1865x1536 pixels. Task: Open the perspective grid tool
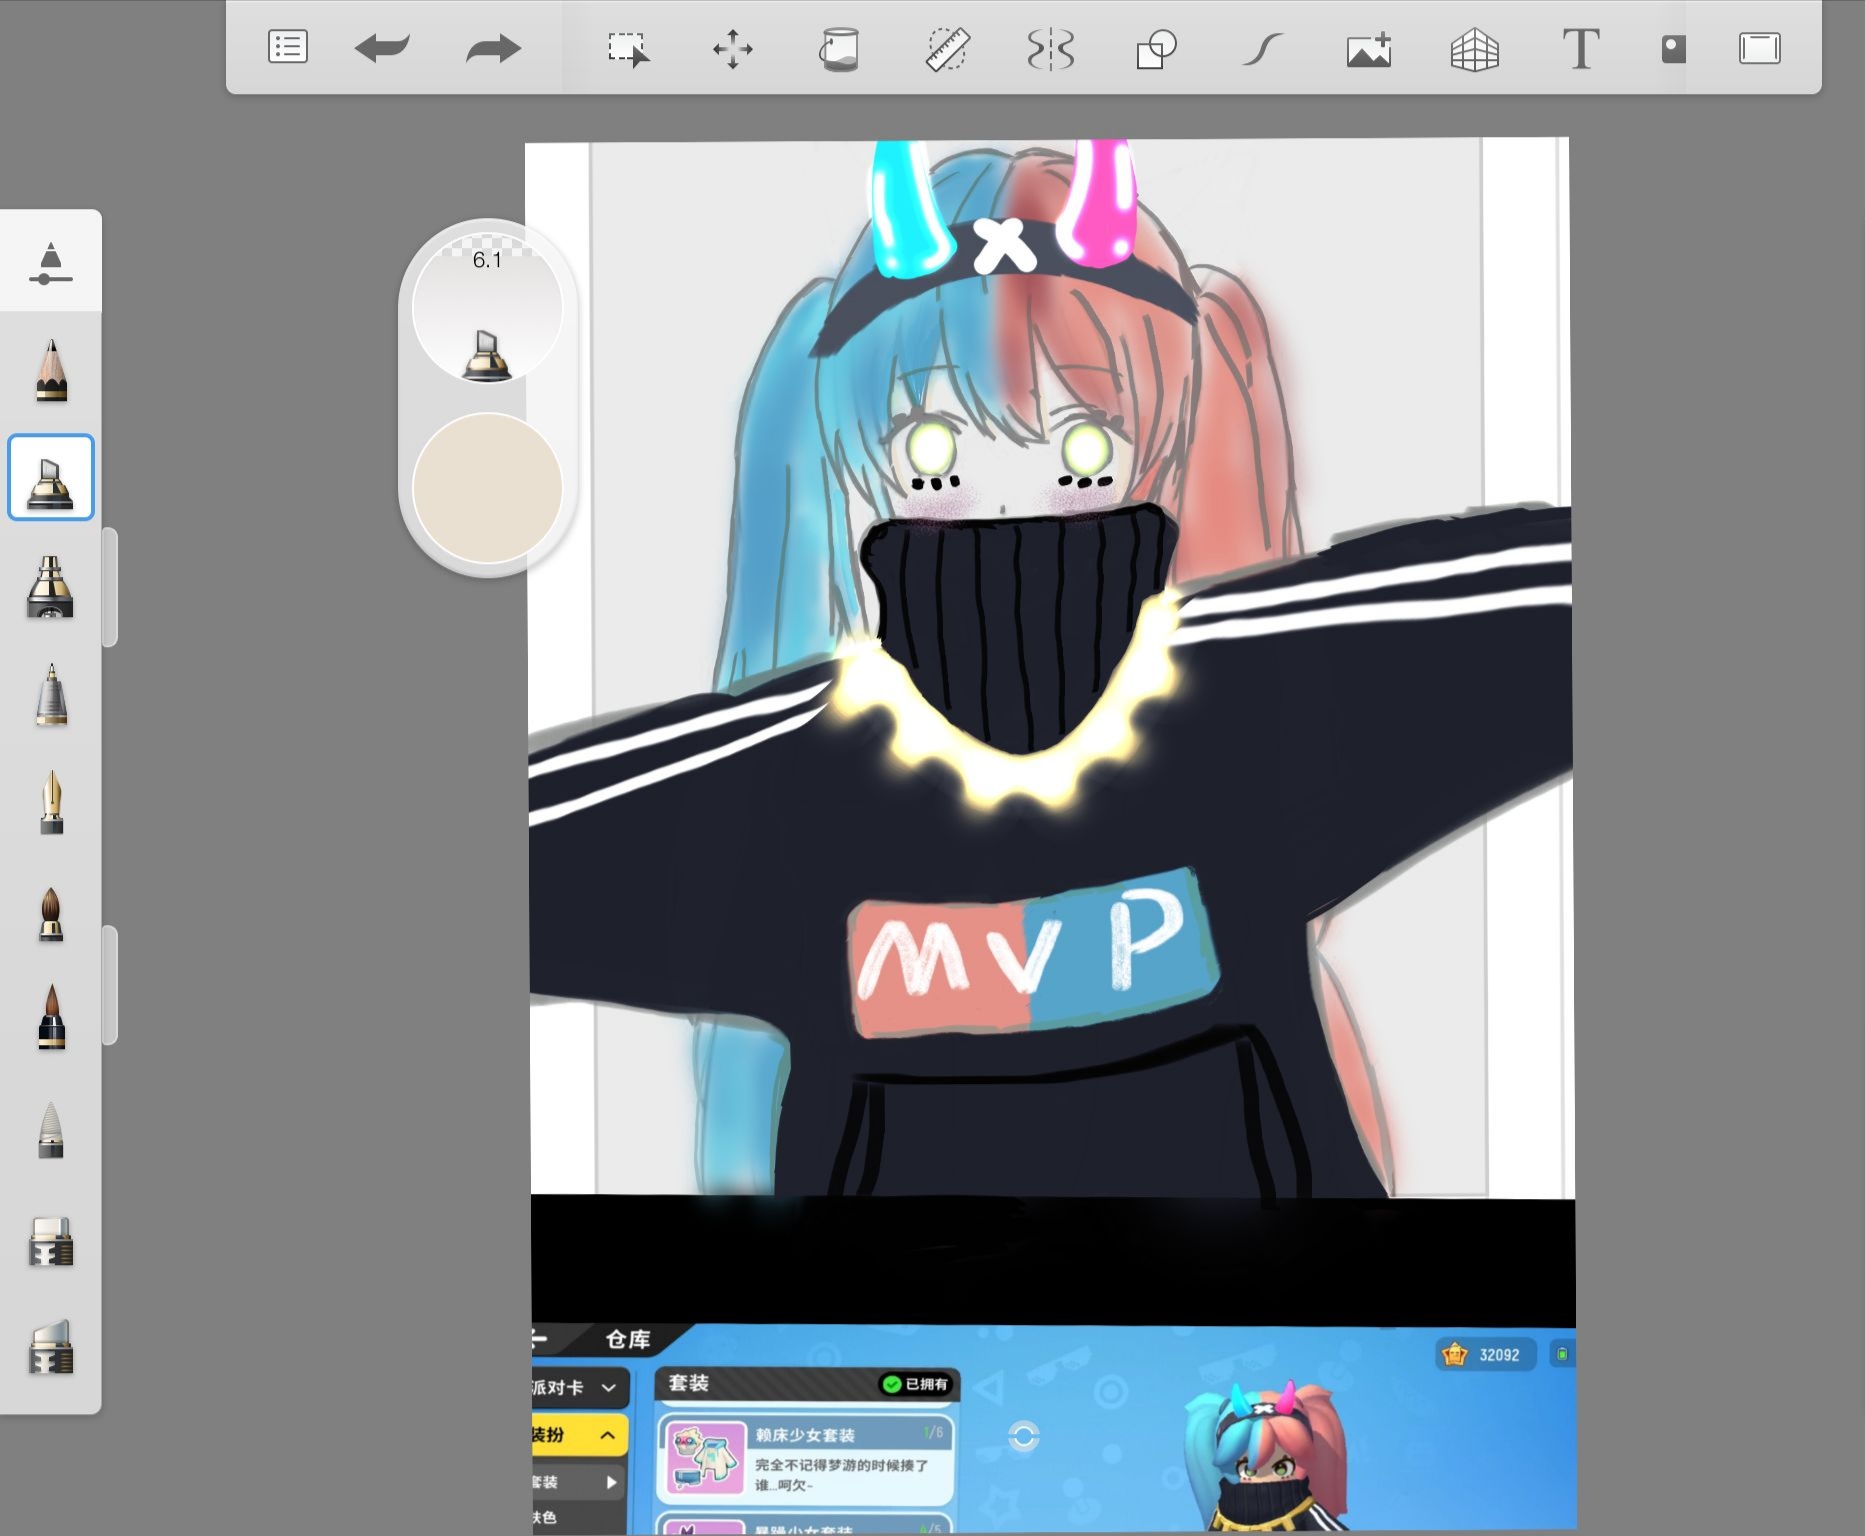coord(1475,48)
